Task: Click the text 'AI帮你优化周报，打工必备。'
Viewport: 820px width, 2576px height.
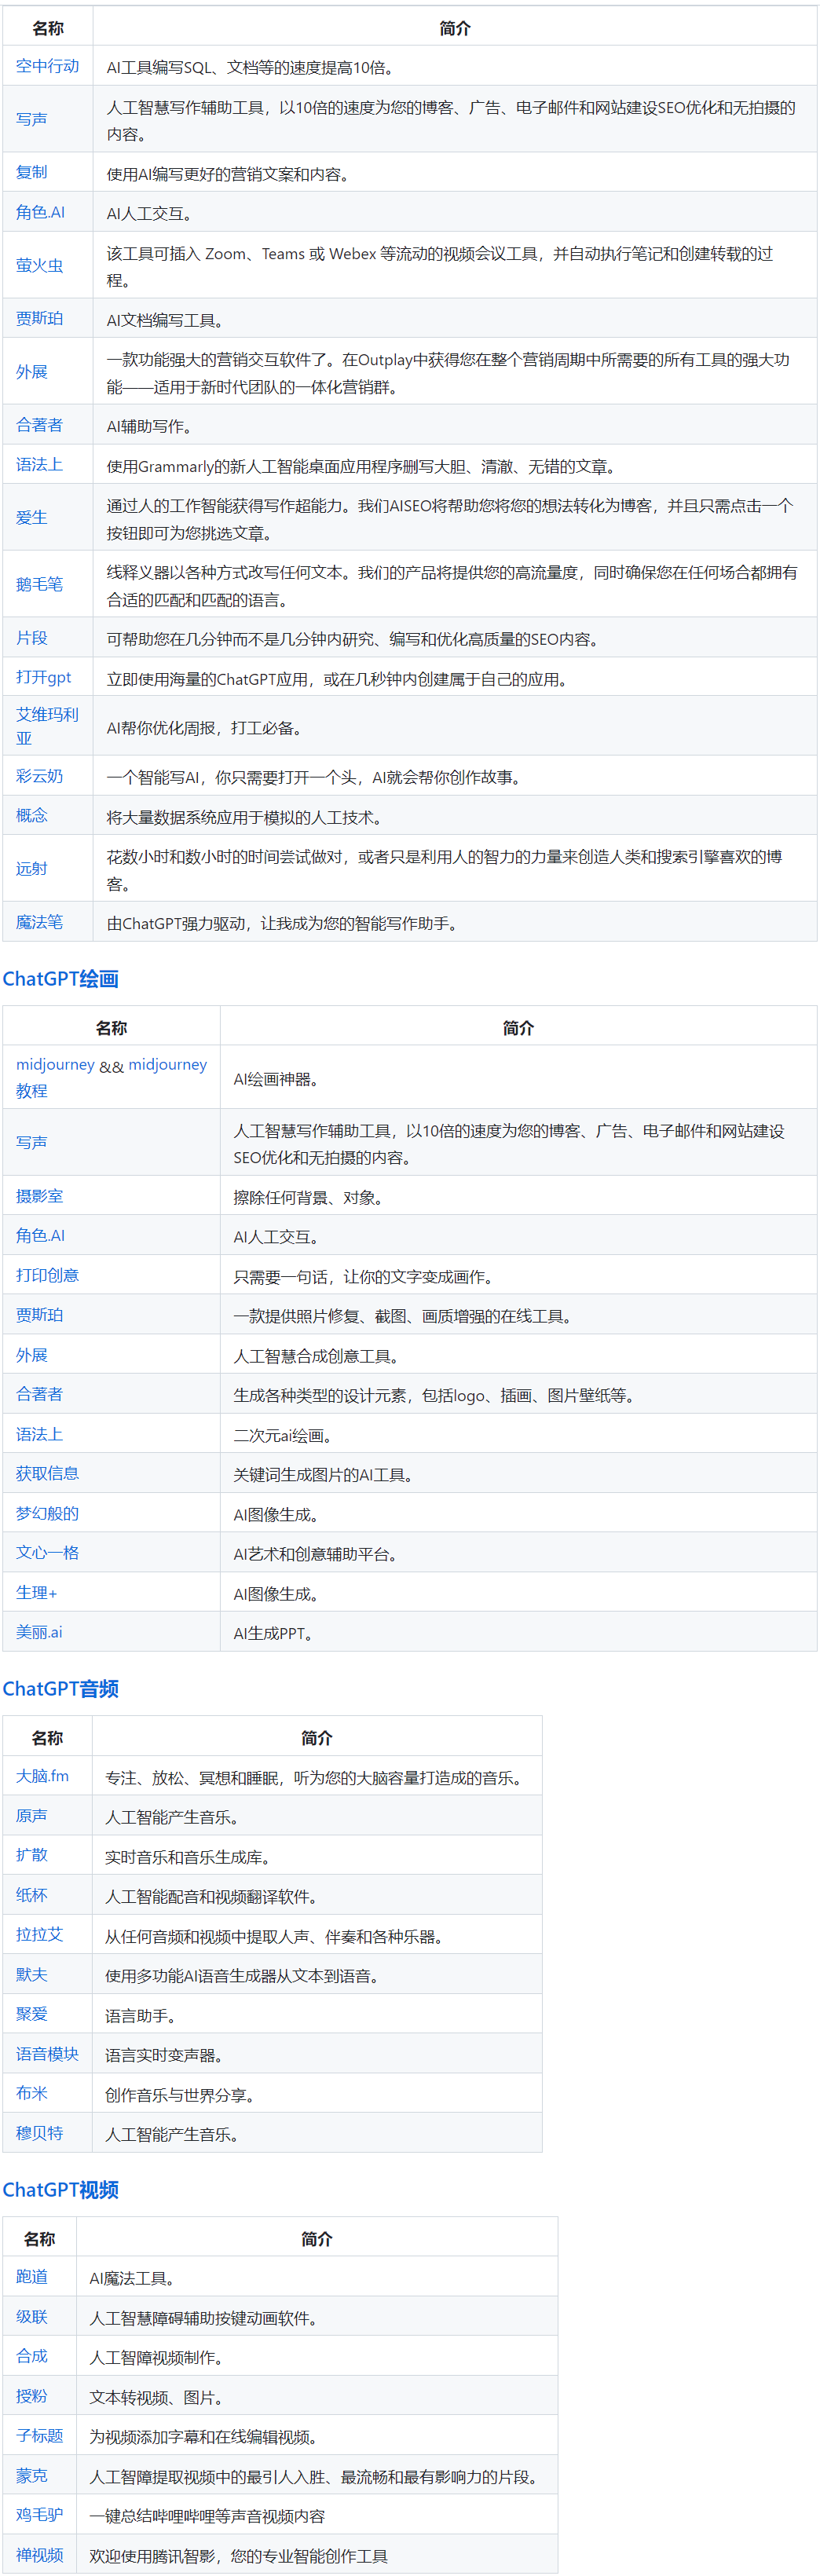Action: click(206, 728)
